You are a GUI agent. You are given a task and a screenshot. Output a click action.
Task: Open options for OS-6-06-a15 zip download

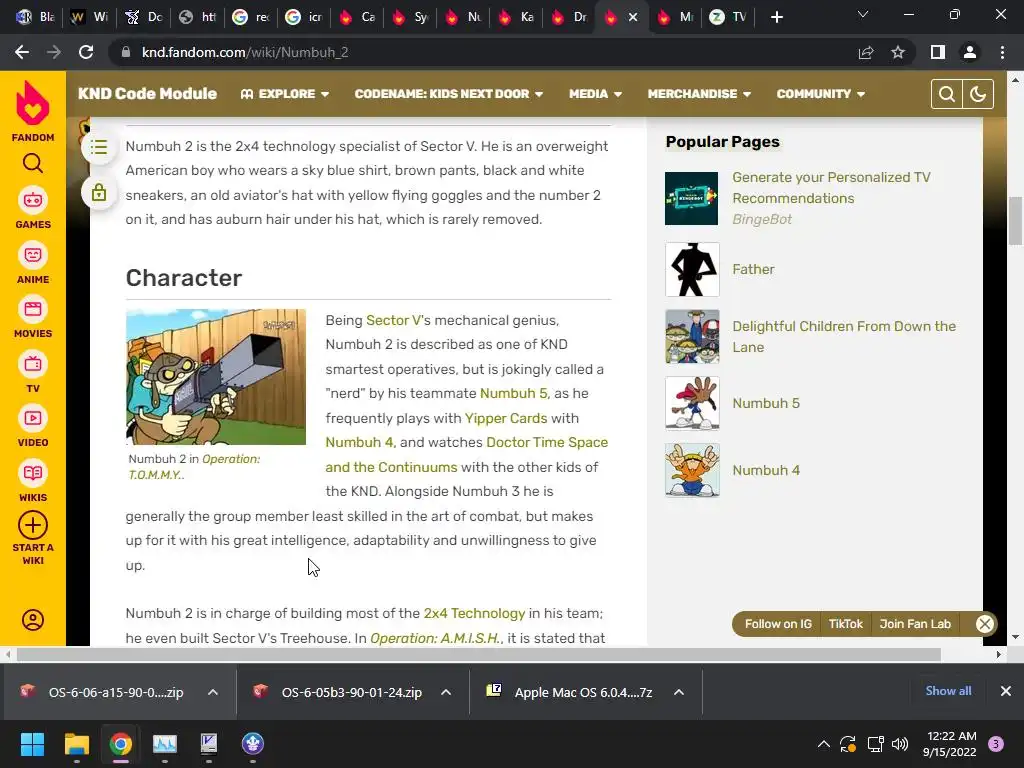coord(213,692)
